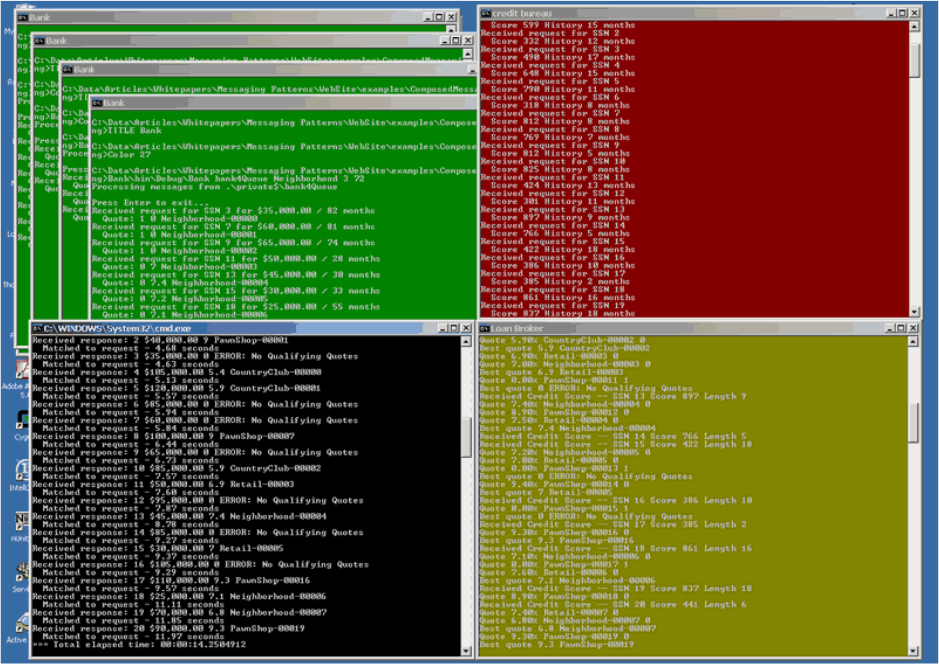The height and width of the screenshot is (664, 939).
Task: Click scroll-up arrow in credit bureau window
Action: click(914, 26)
